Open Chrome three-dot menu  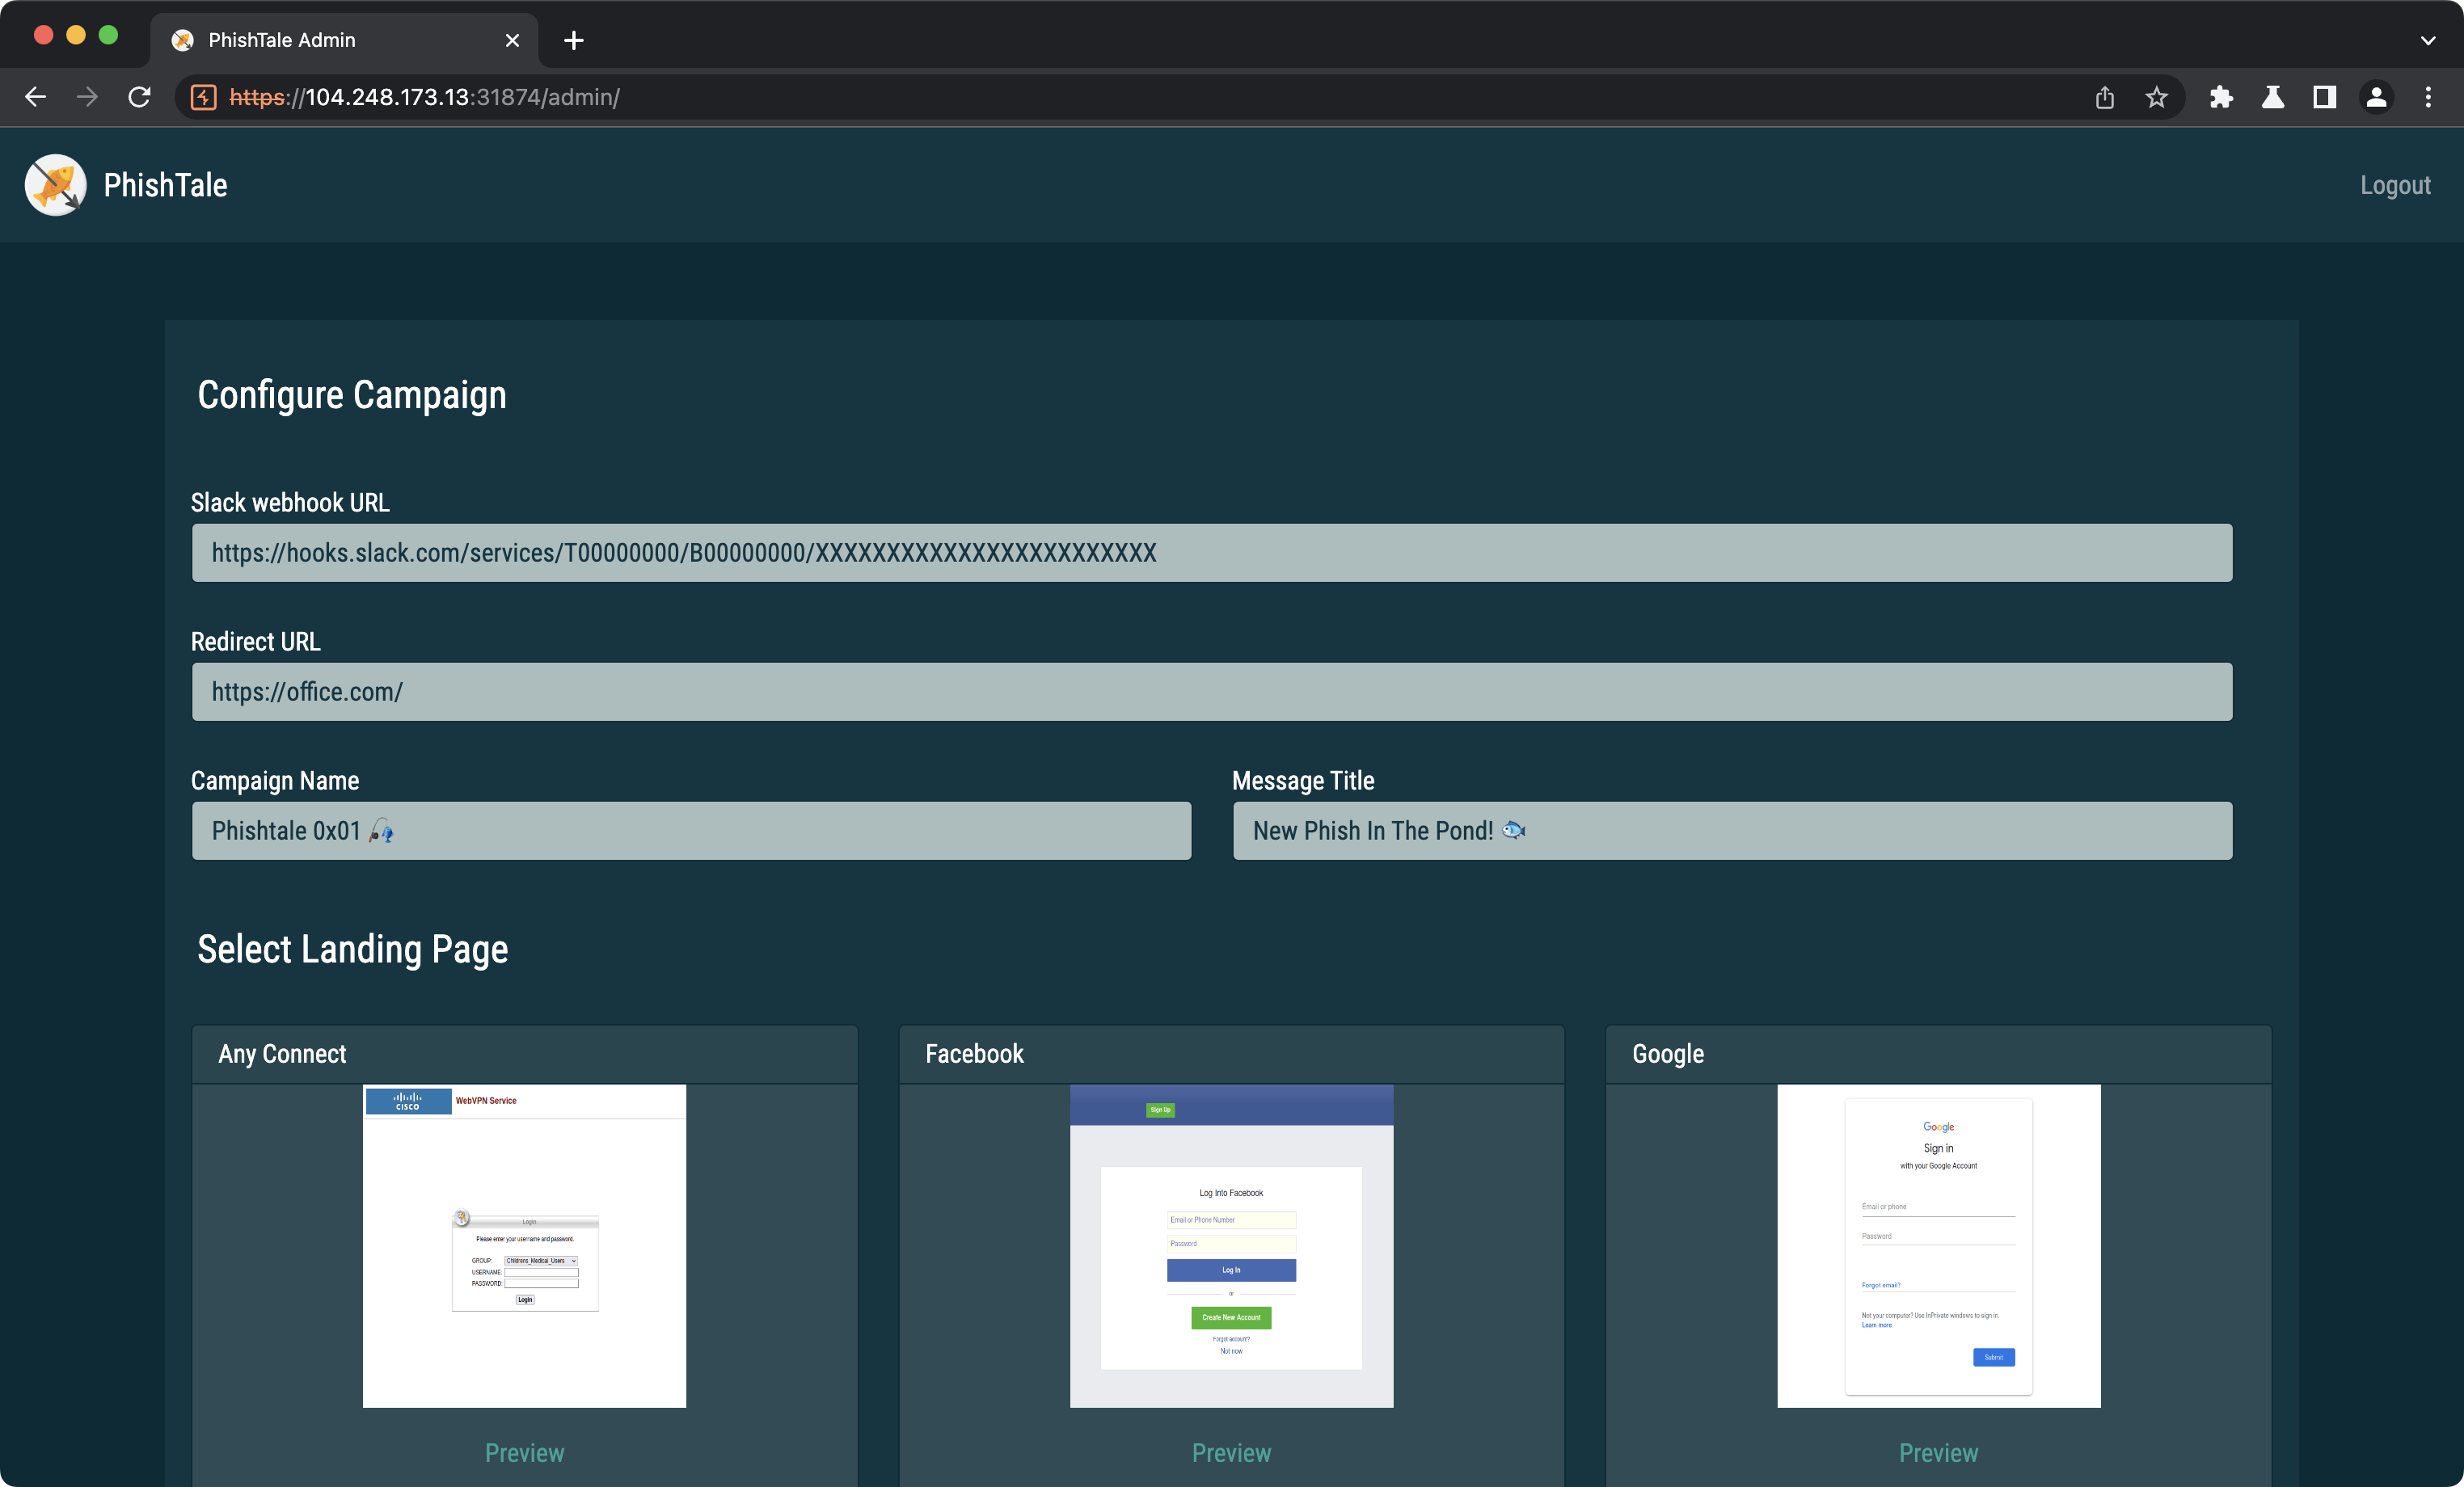(x=2428, y=97)
